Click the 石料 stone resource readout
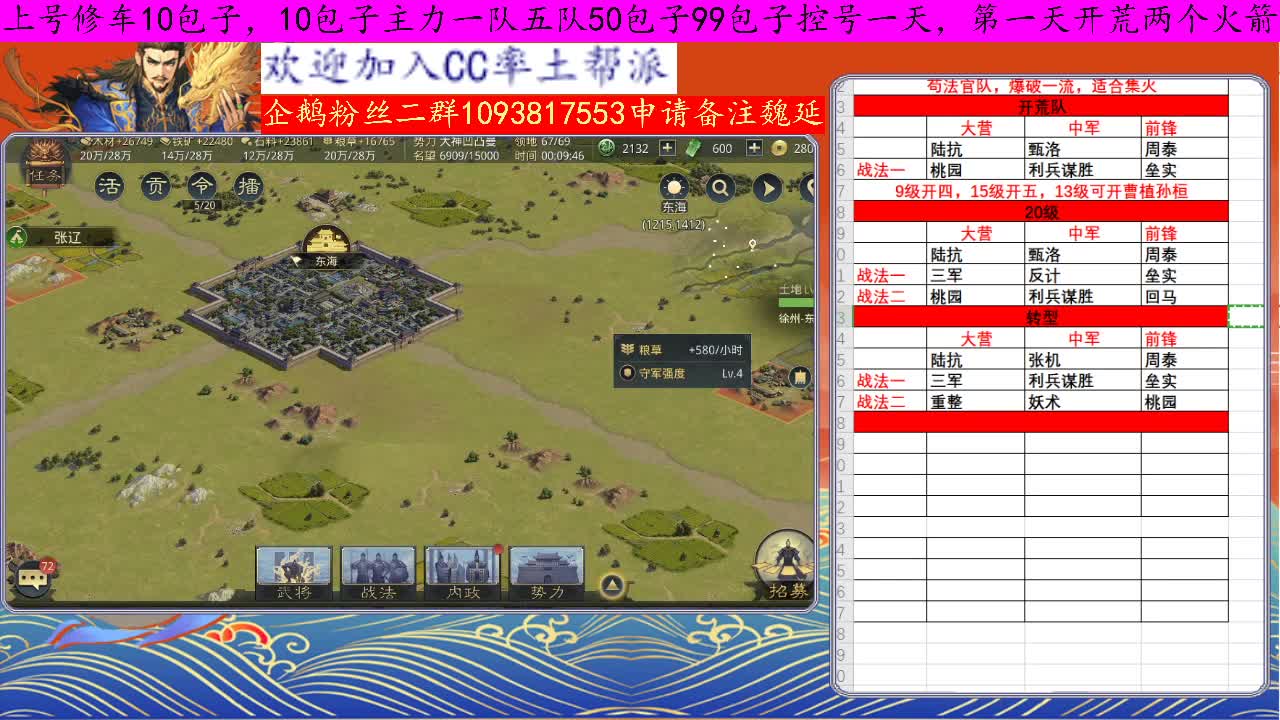 pyautogui.click(x=277, y=148)
